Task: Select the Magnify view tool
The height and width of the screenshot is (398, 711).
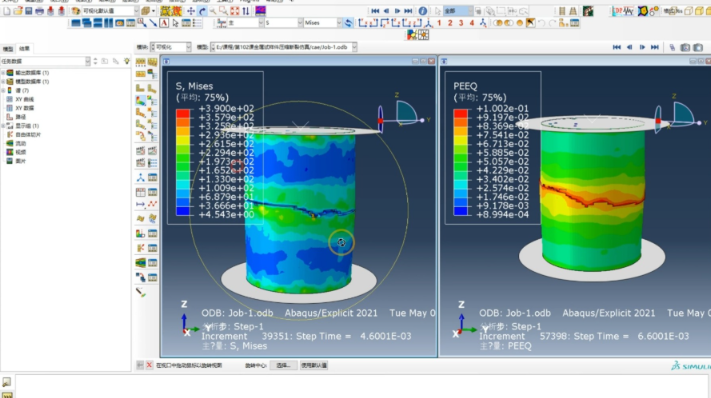Action: pos(213,11)
